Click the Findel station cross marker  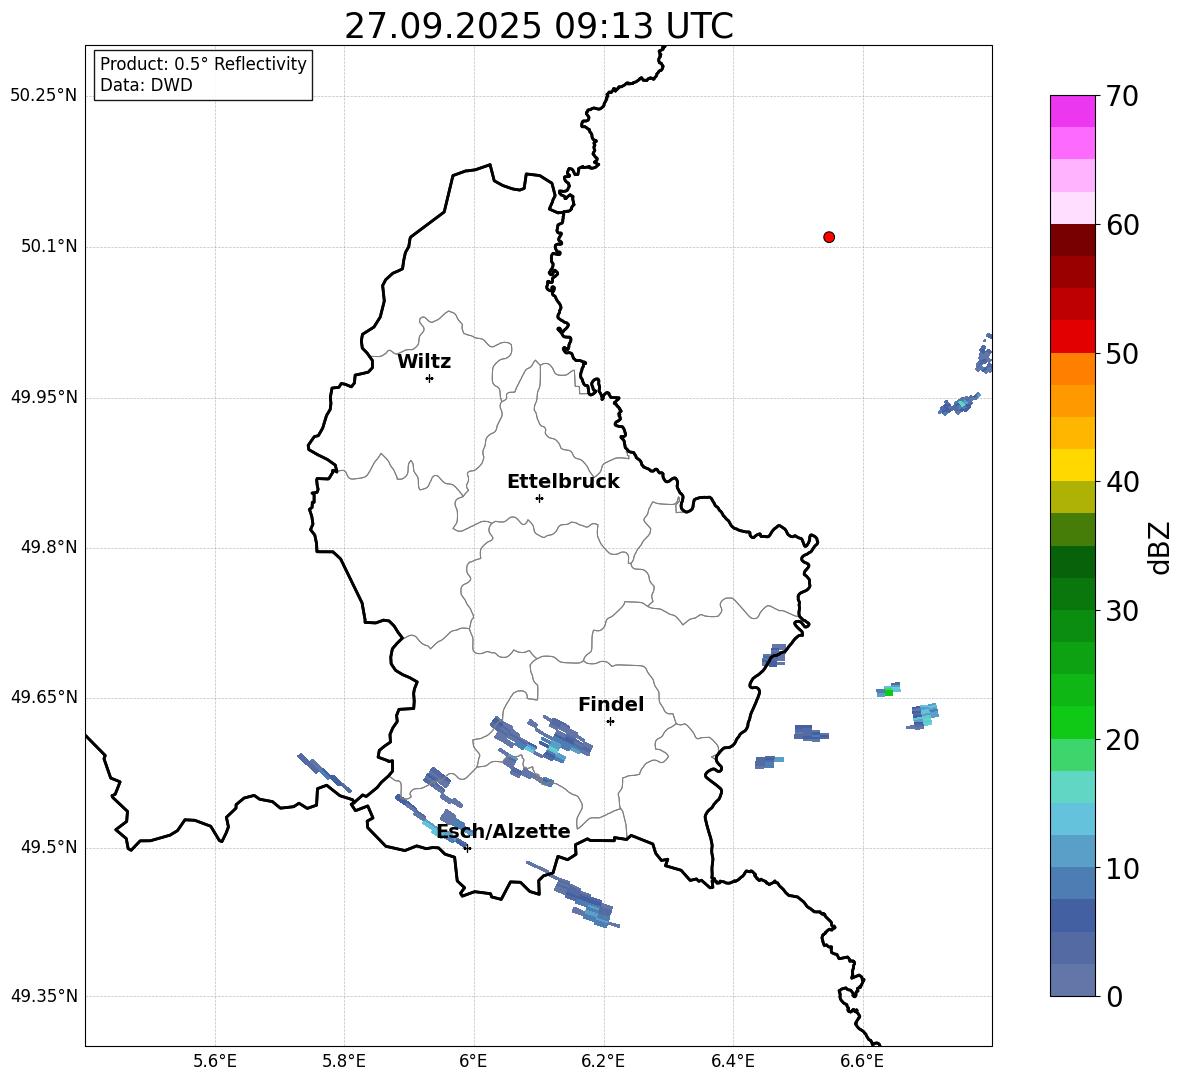coord(610,722)
